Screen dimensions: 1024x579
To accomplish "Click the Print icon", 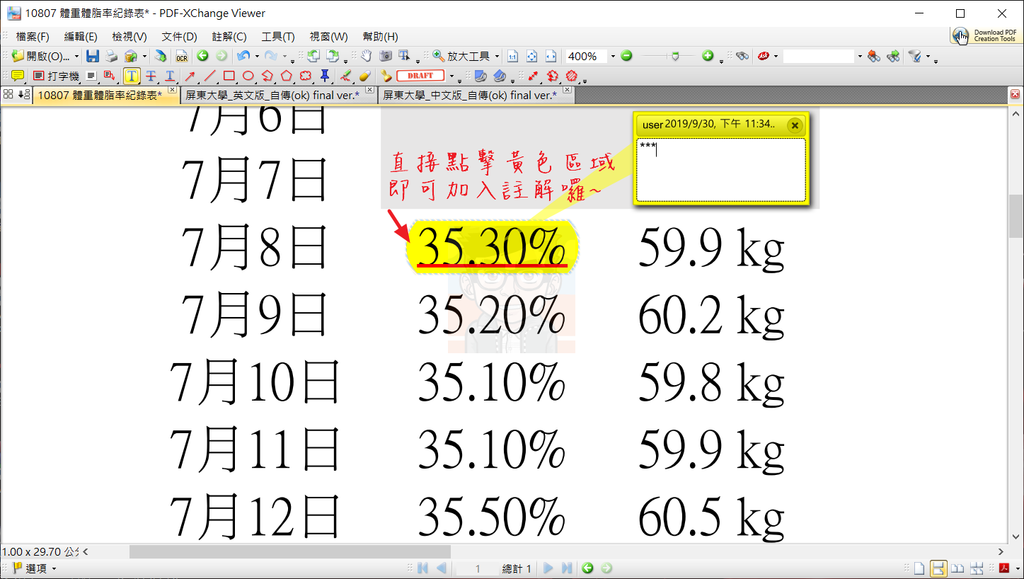I will pos(112,56).
